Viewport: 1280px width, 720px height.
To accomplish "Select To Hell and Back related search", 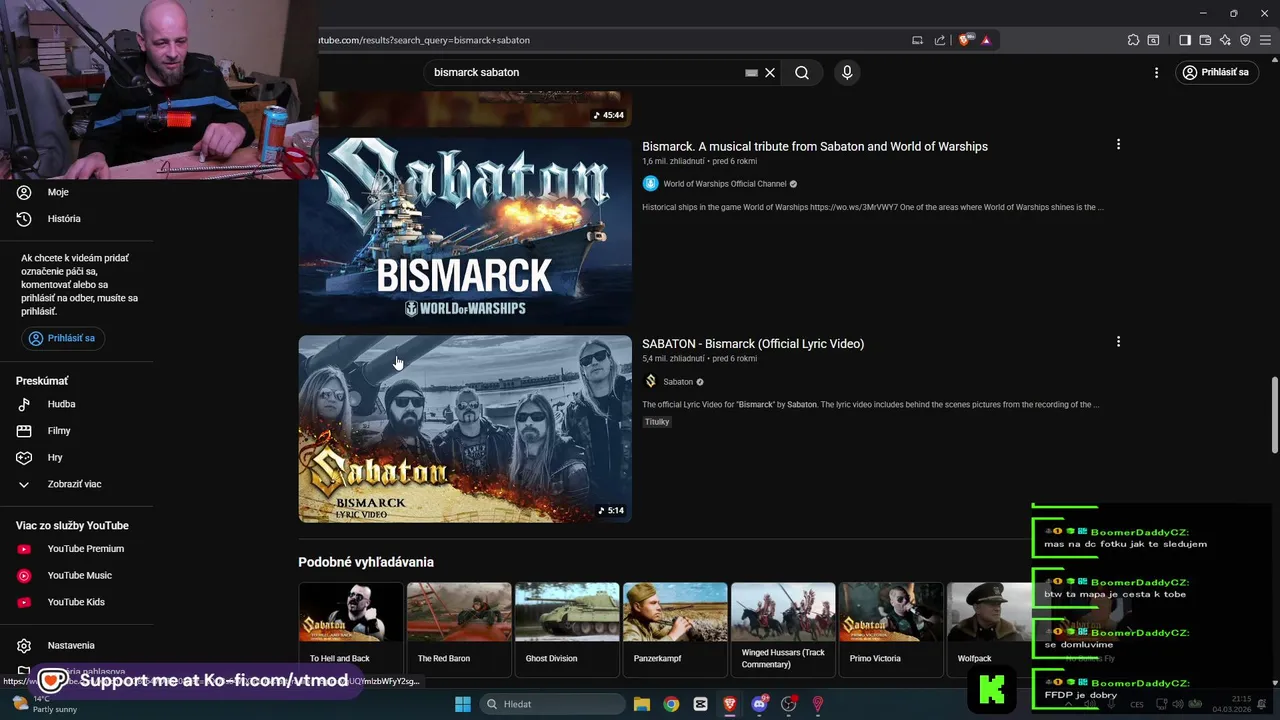I will pos(351,629).
